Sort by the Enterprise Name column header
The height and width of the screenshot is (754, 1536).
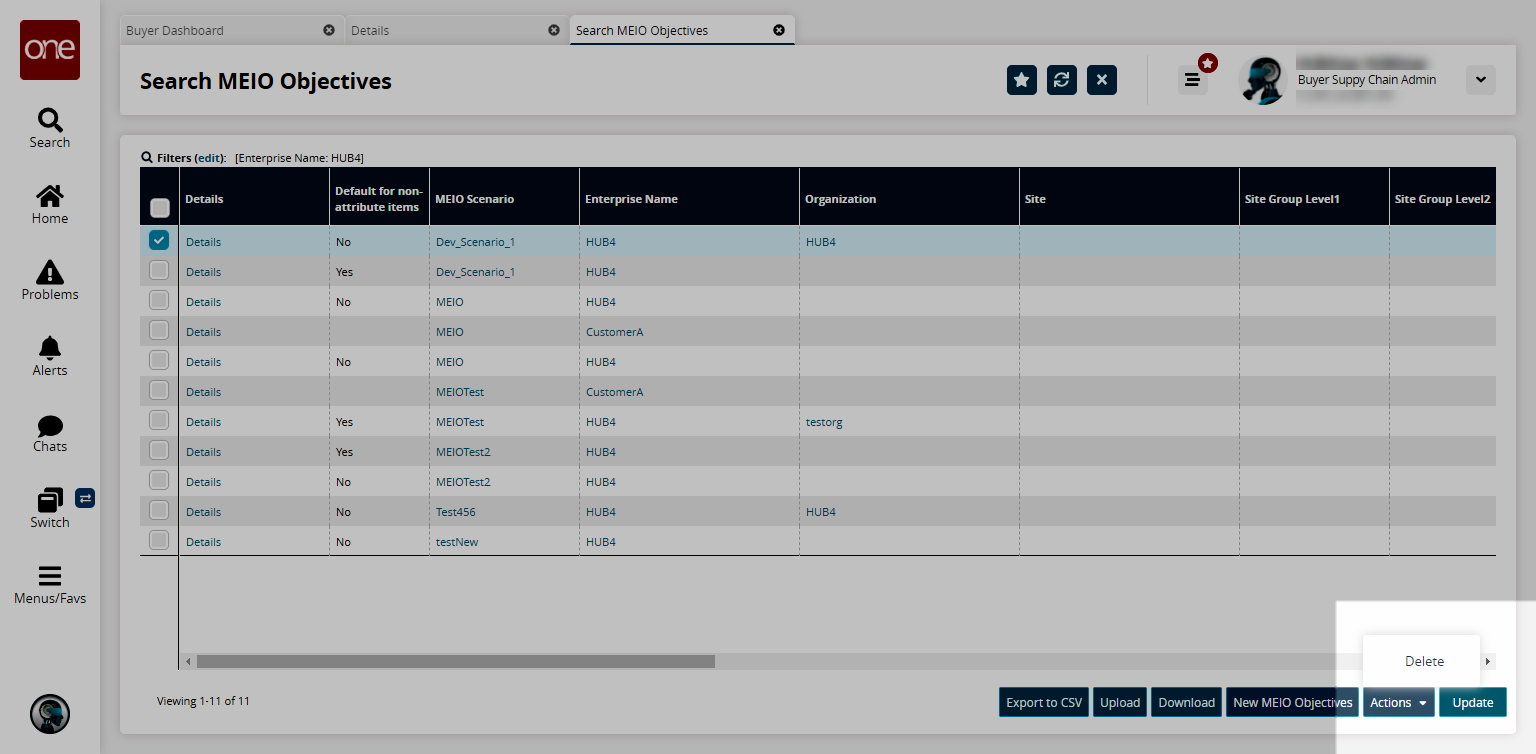pos(689,198)
